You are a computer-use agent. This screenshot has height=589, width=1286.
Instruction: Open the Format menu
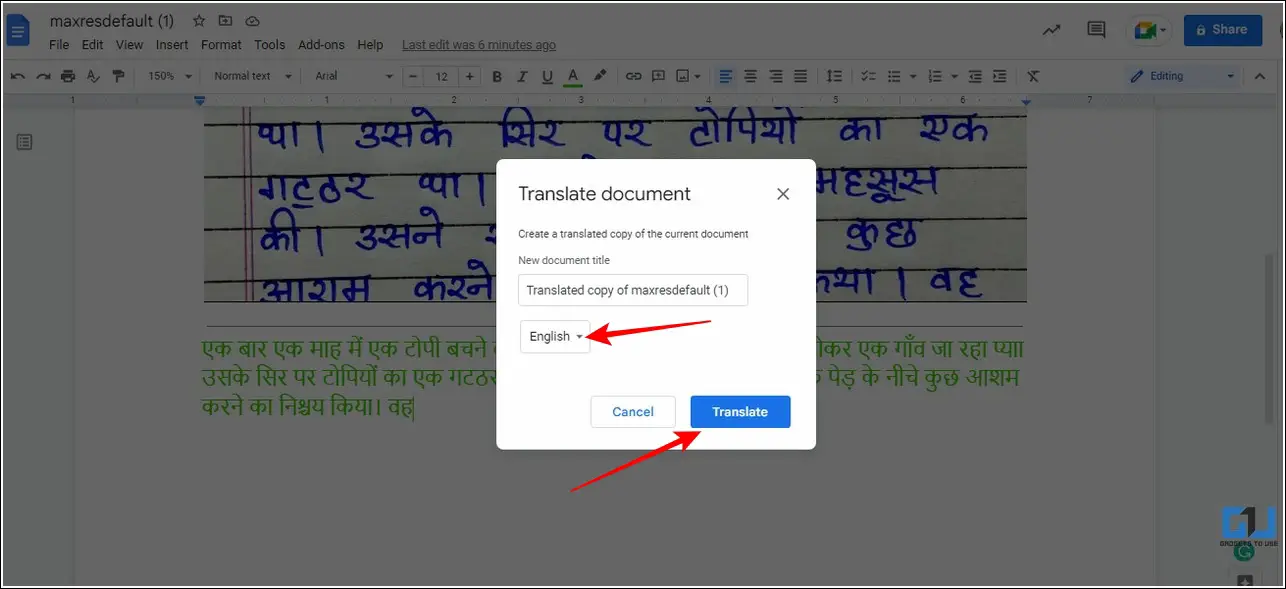pos(221,45)
